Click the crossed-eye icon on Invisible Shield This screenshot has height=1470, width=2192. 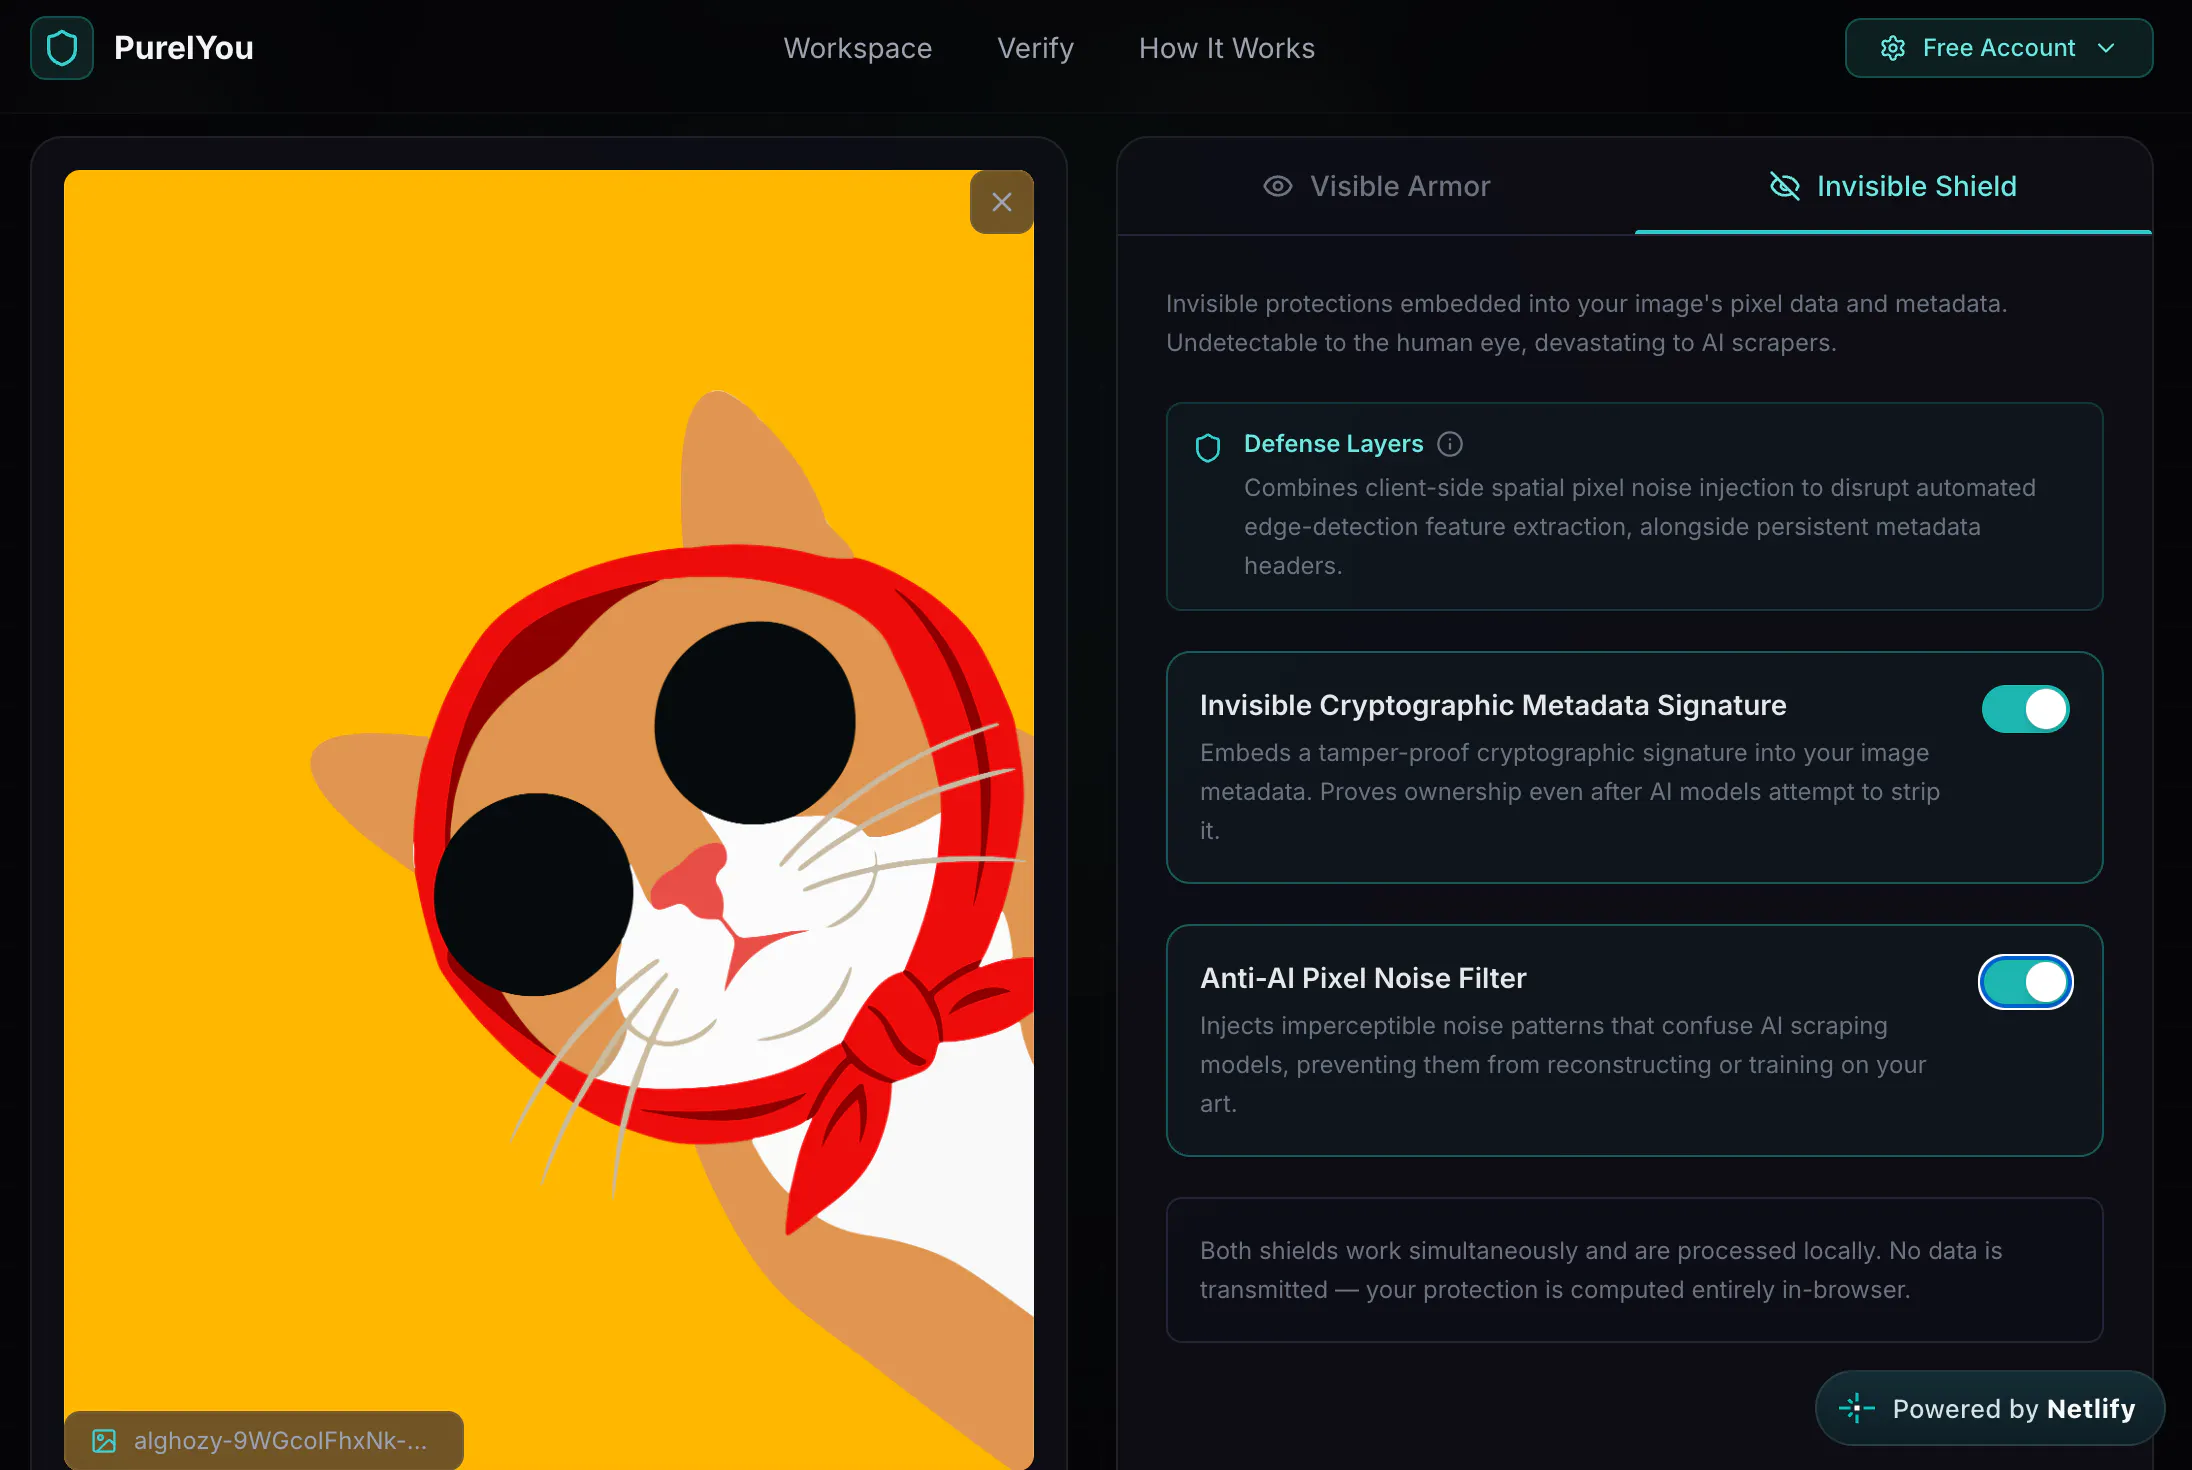(x=1785, y=186)
